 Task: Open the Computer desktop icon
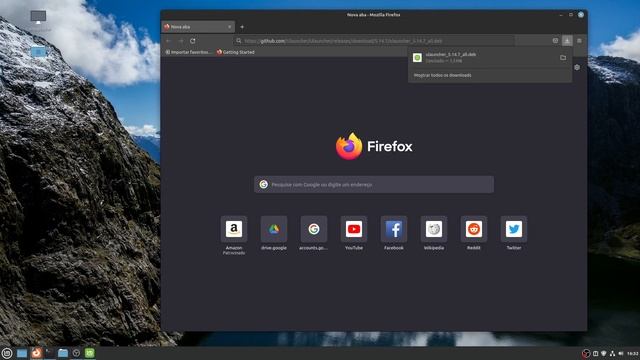coord(38,17)
